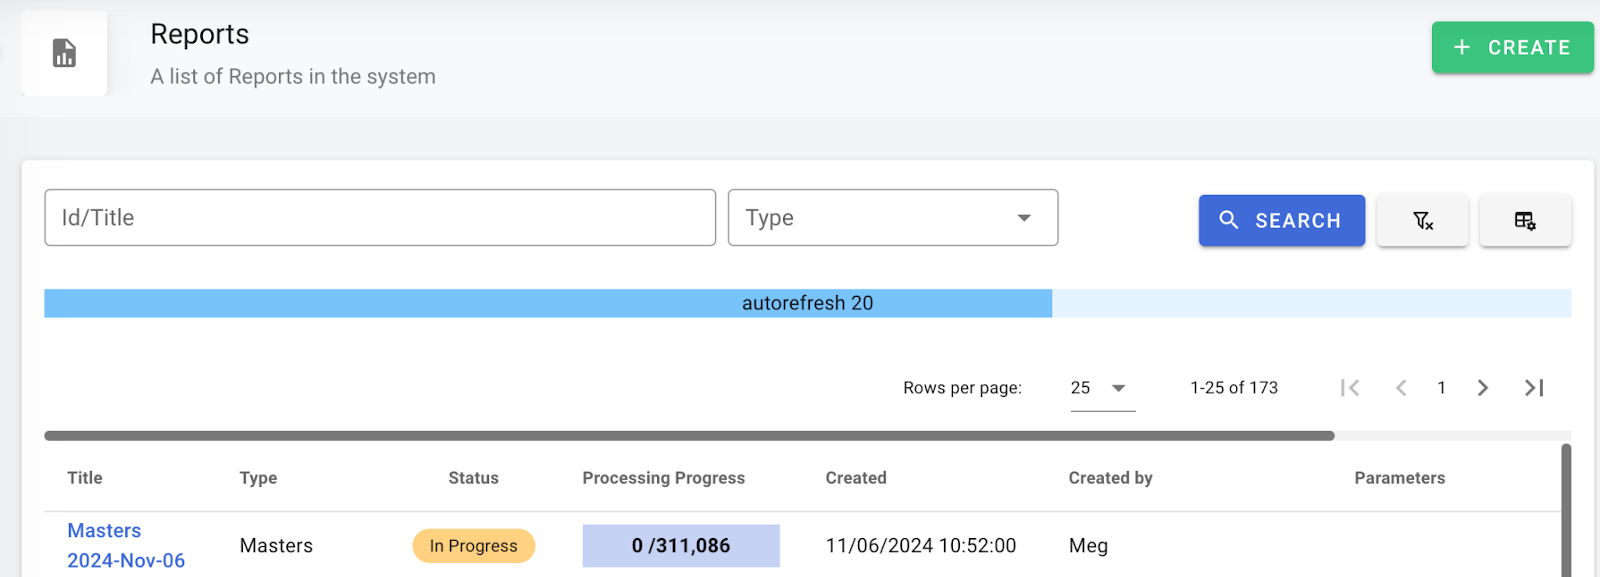
Task: Click the clear filters icon button
Action: (x=1422, y=220)
